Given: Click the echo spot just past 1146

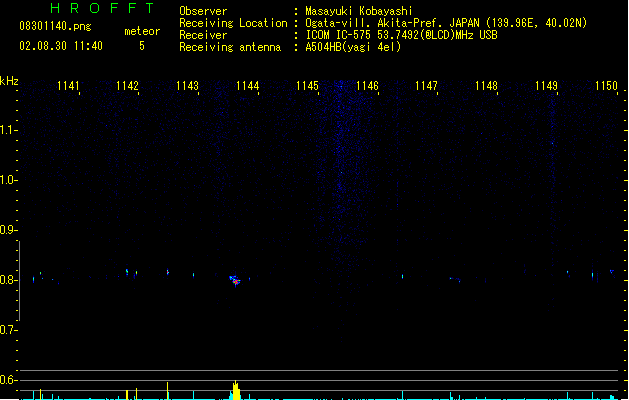Looking at the screenshot, I should point(402,276).
